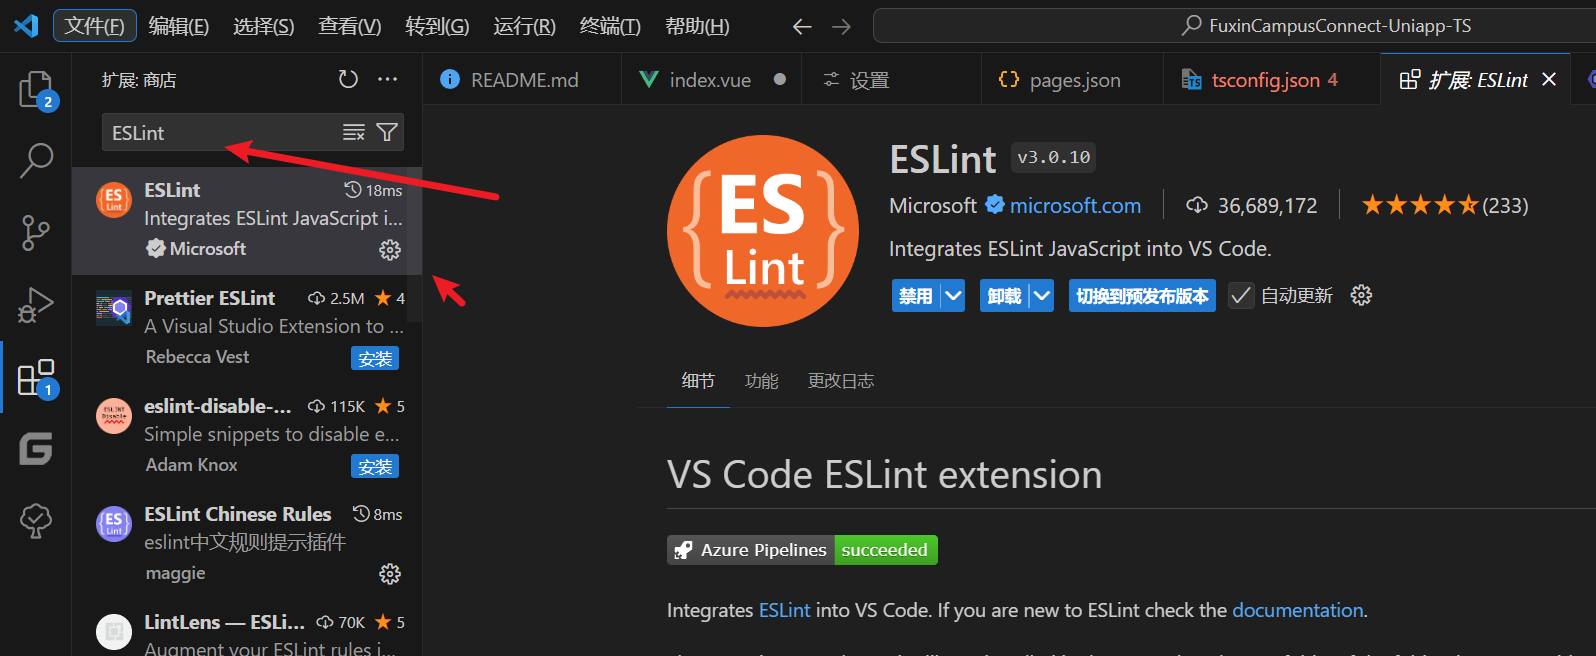Expand the 卸载 dropdown arrow

click(1042, 295)
